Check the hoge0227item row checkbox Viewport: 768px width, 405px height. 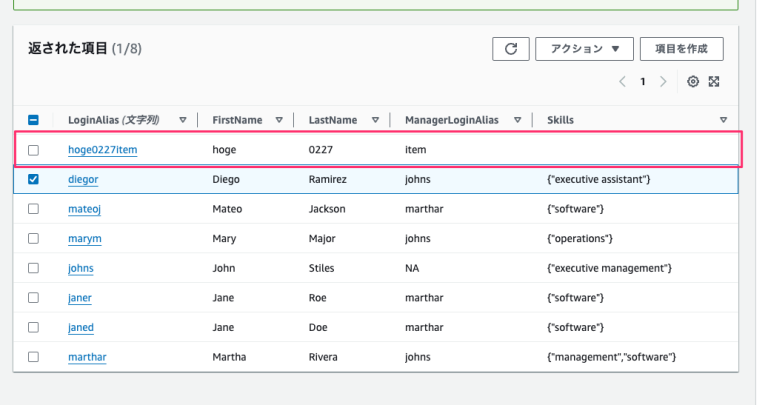click(x=33, y=150)
